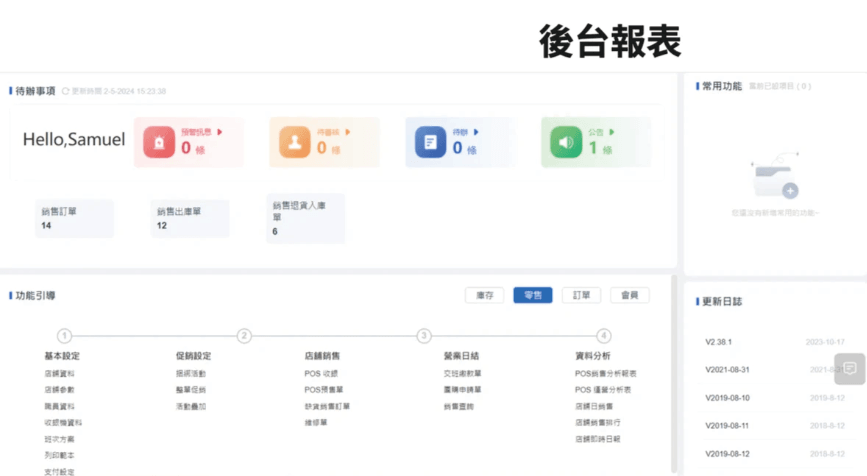Open the 銷售查詢 link
Viewport: 867px width, 476px height.
[458, 406]
